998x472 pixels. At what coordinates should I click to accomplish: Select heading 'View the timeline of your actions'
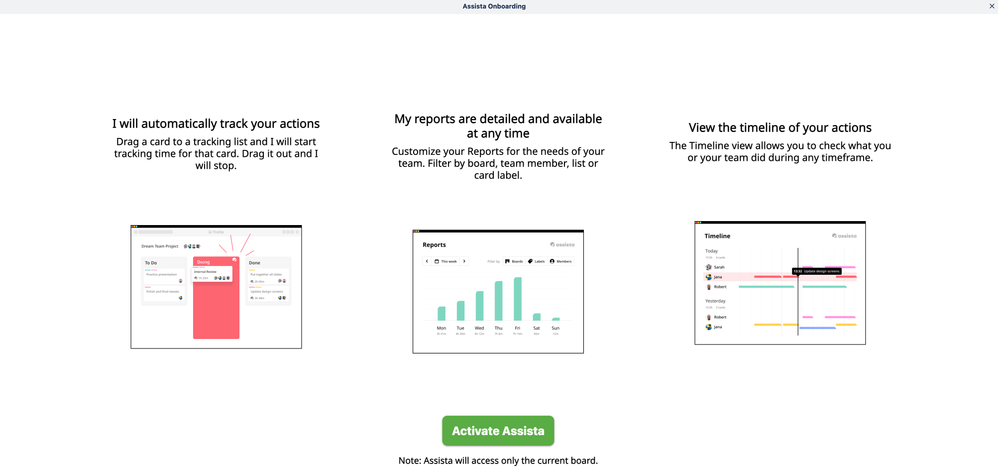click(x=780, y=127)
